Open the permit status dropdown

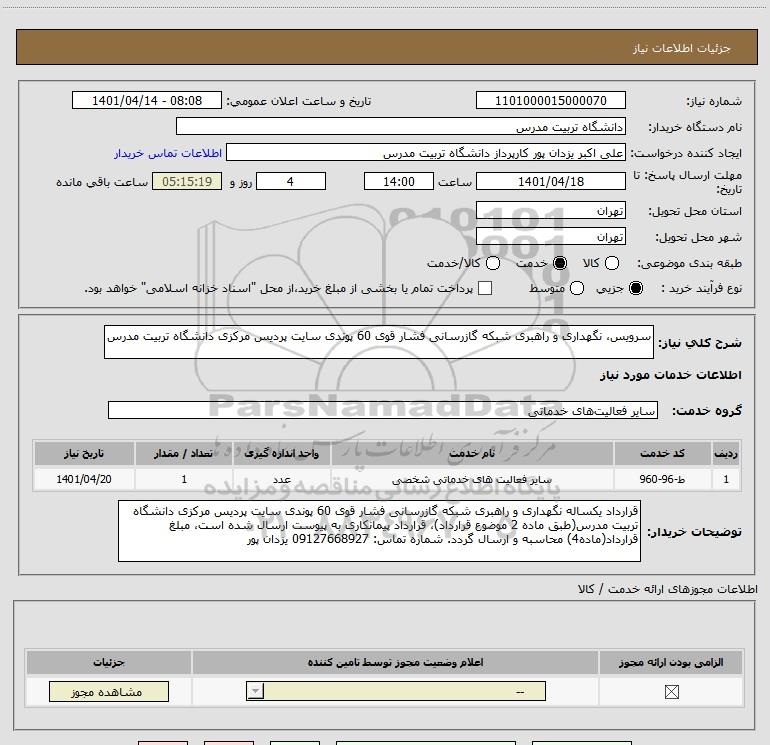click(396, 691)
